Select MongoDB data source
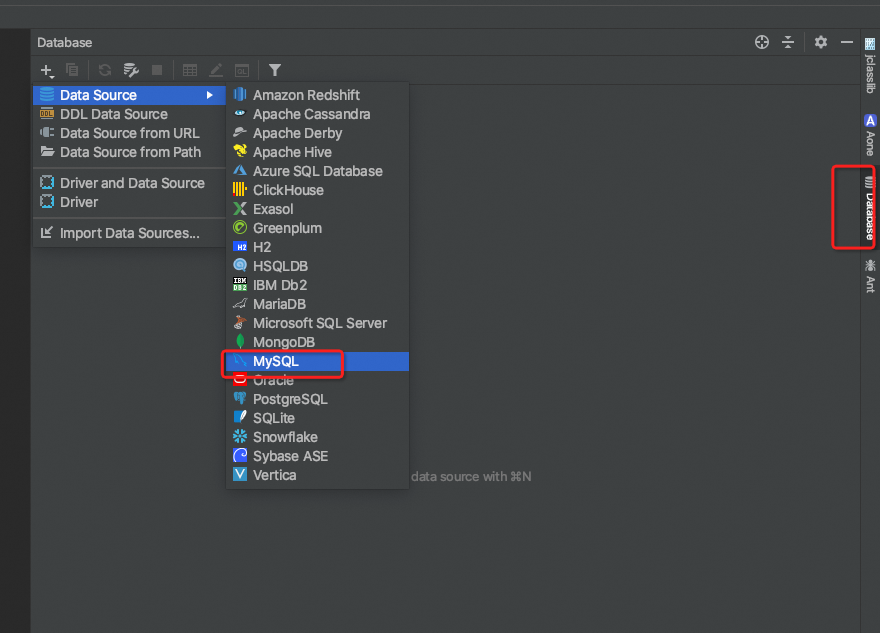Screen dimensions: 880x633 tap(318, 342)
